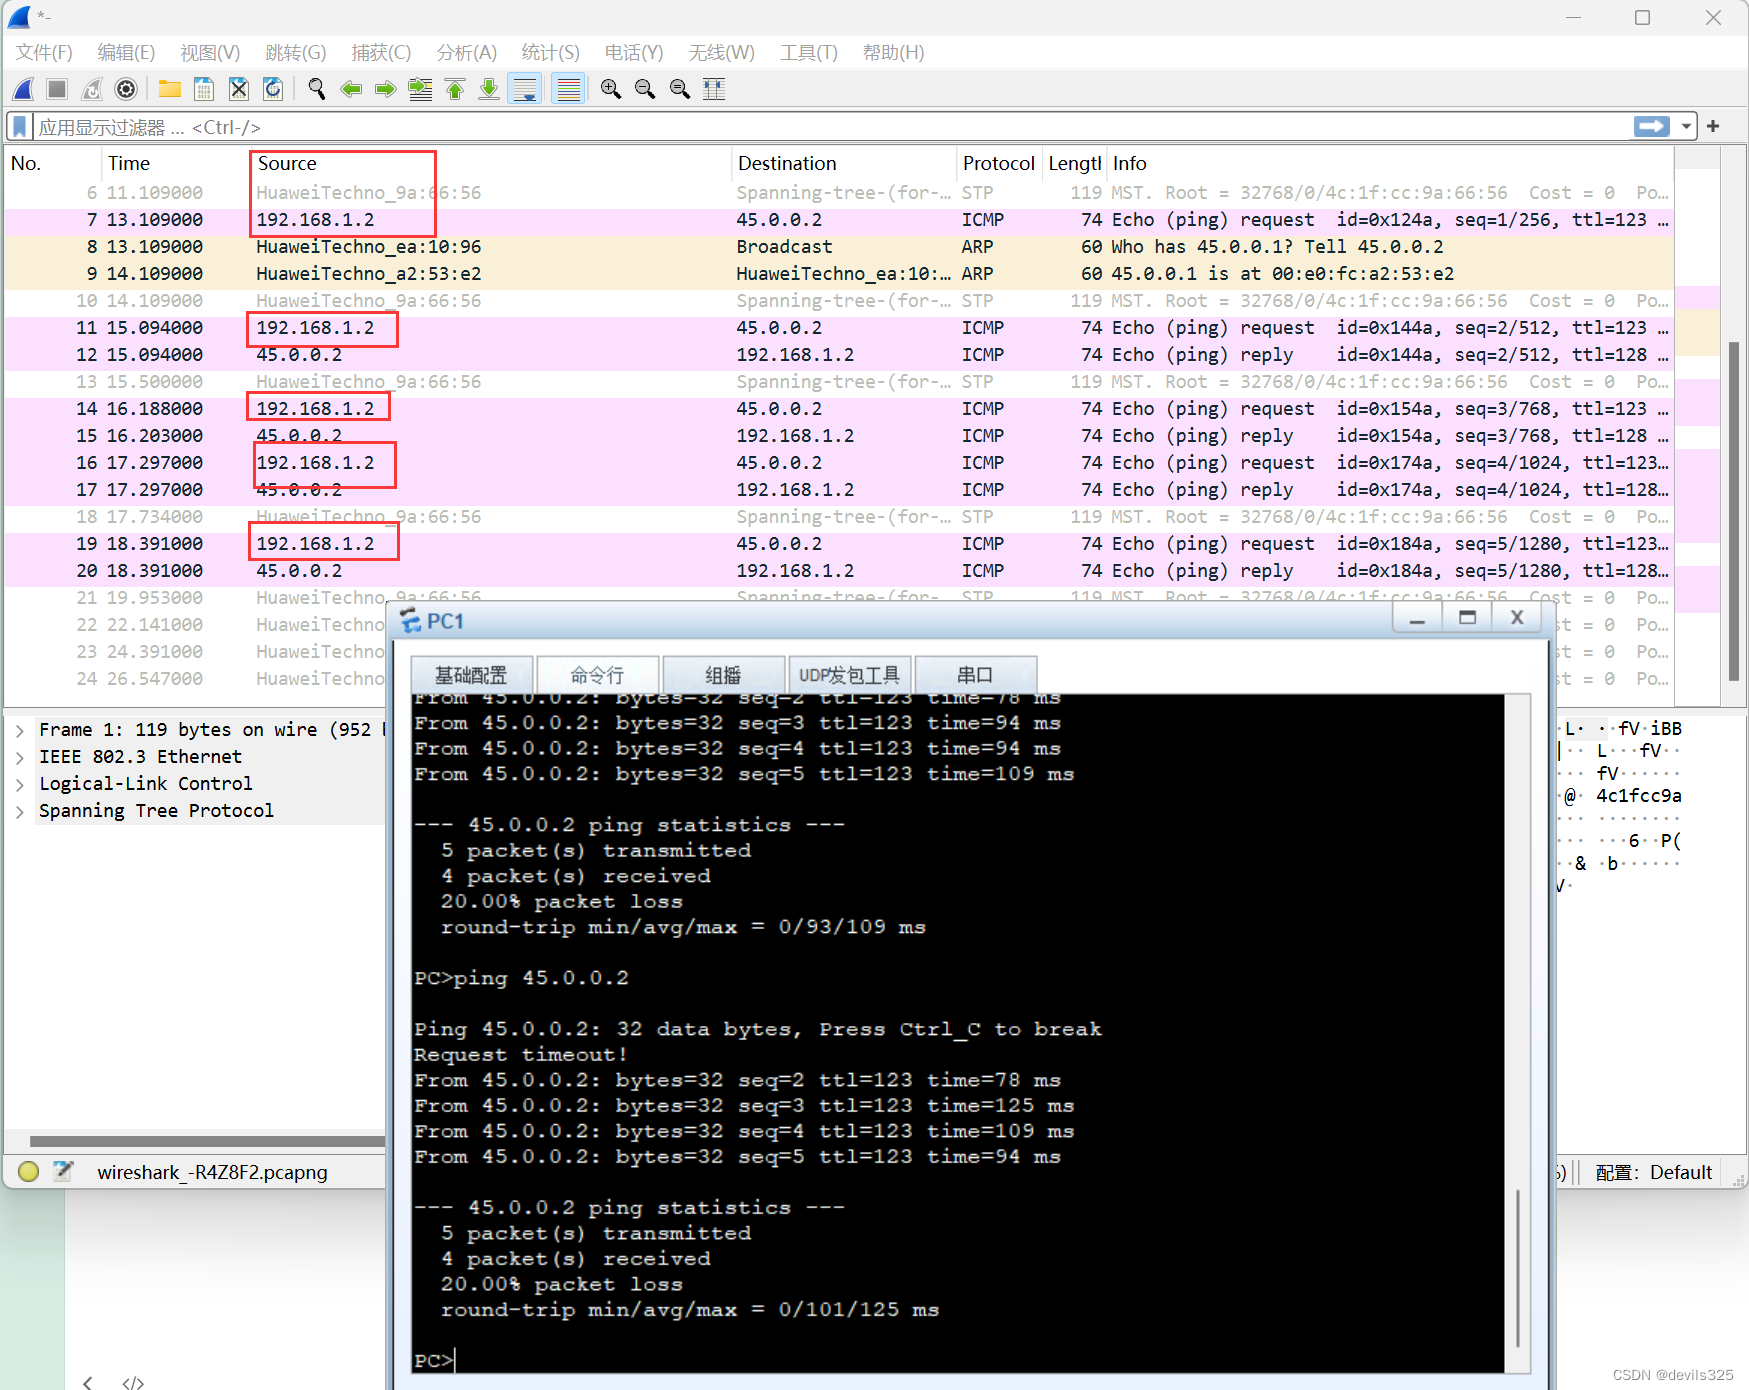Open the 统计(S) menu
Viewport: 1749px width, 1390px height.
pyautogui.click(x=551, y=52)
